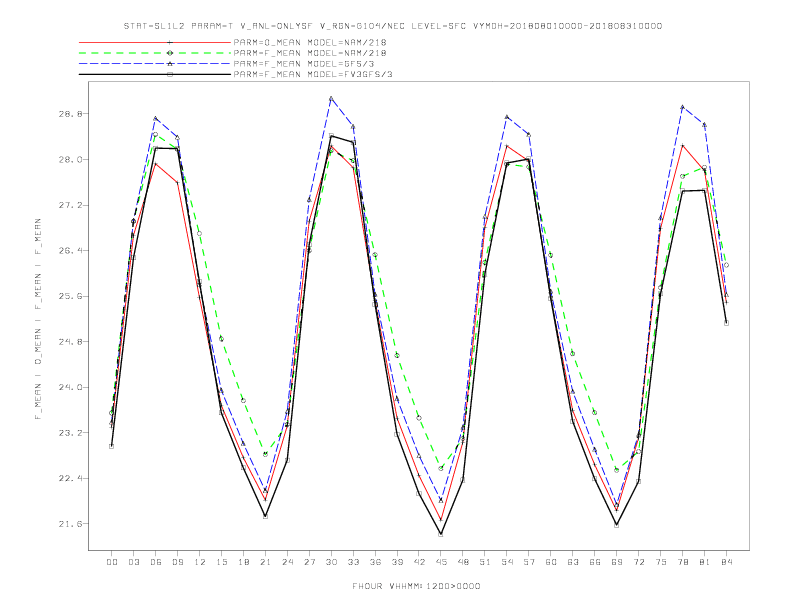The image size is (792, 612).
Task: Click x-axis forecast hour 06
Action: click(x=156, y=562)
